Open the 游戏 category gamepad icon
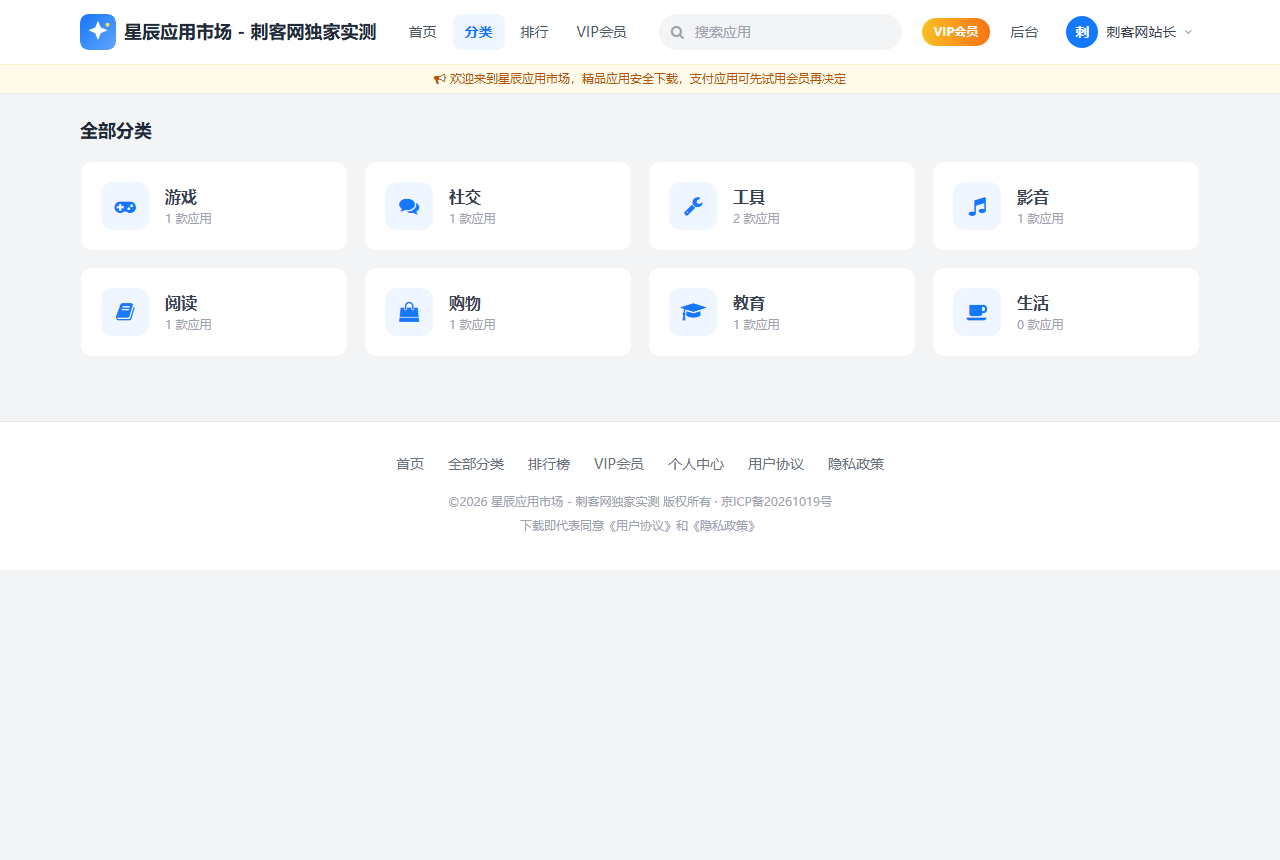1280x860 pixels. coord(125,206)
